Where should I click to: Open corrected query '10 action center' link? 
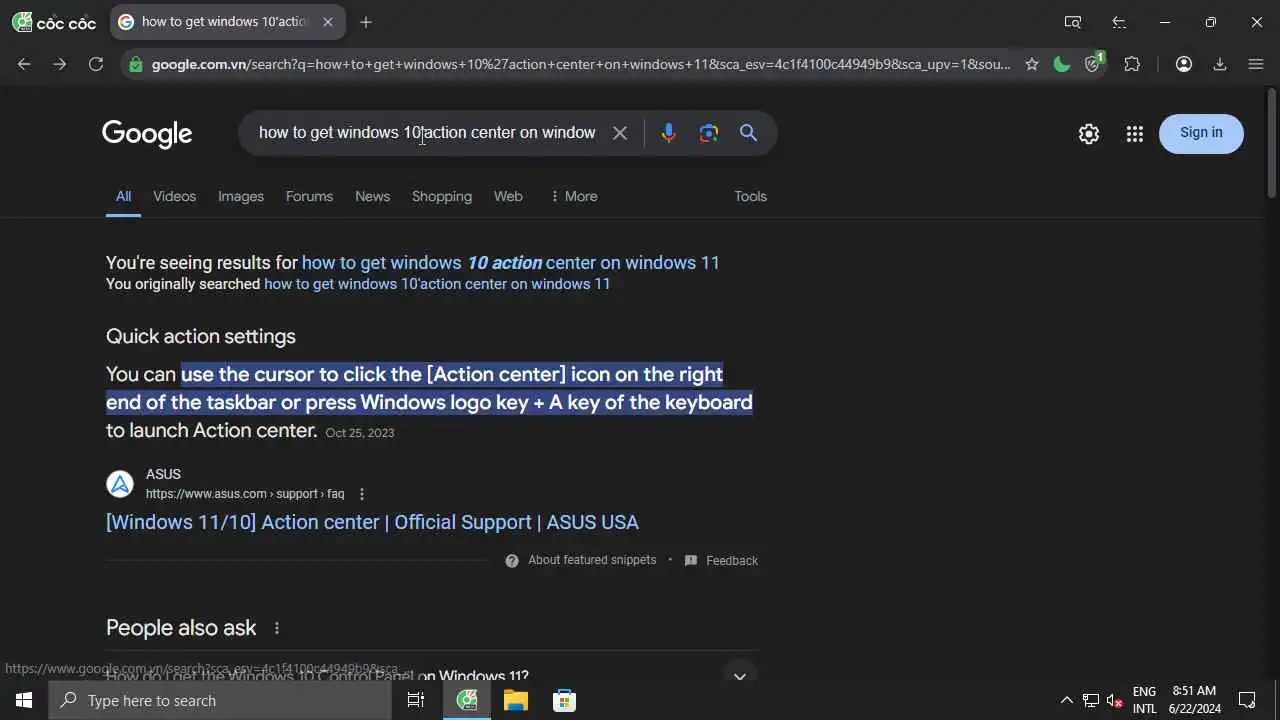[511, 263]
